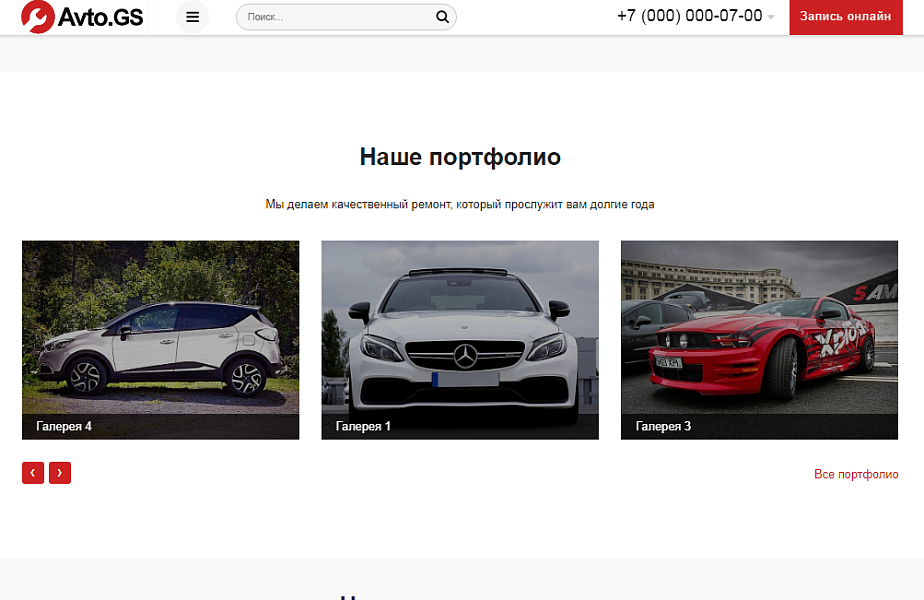Click the previous slide arrow
The image size is (924, 600).
pyautogui.click(x=33, y=472)
